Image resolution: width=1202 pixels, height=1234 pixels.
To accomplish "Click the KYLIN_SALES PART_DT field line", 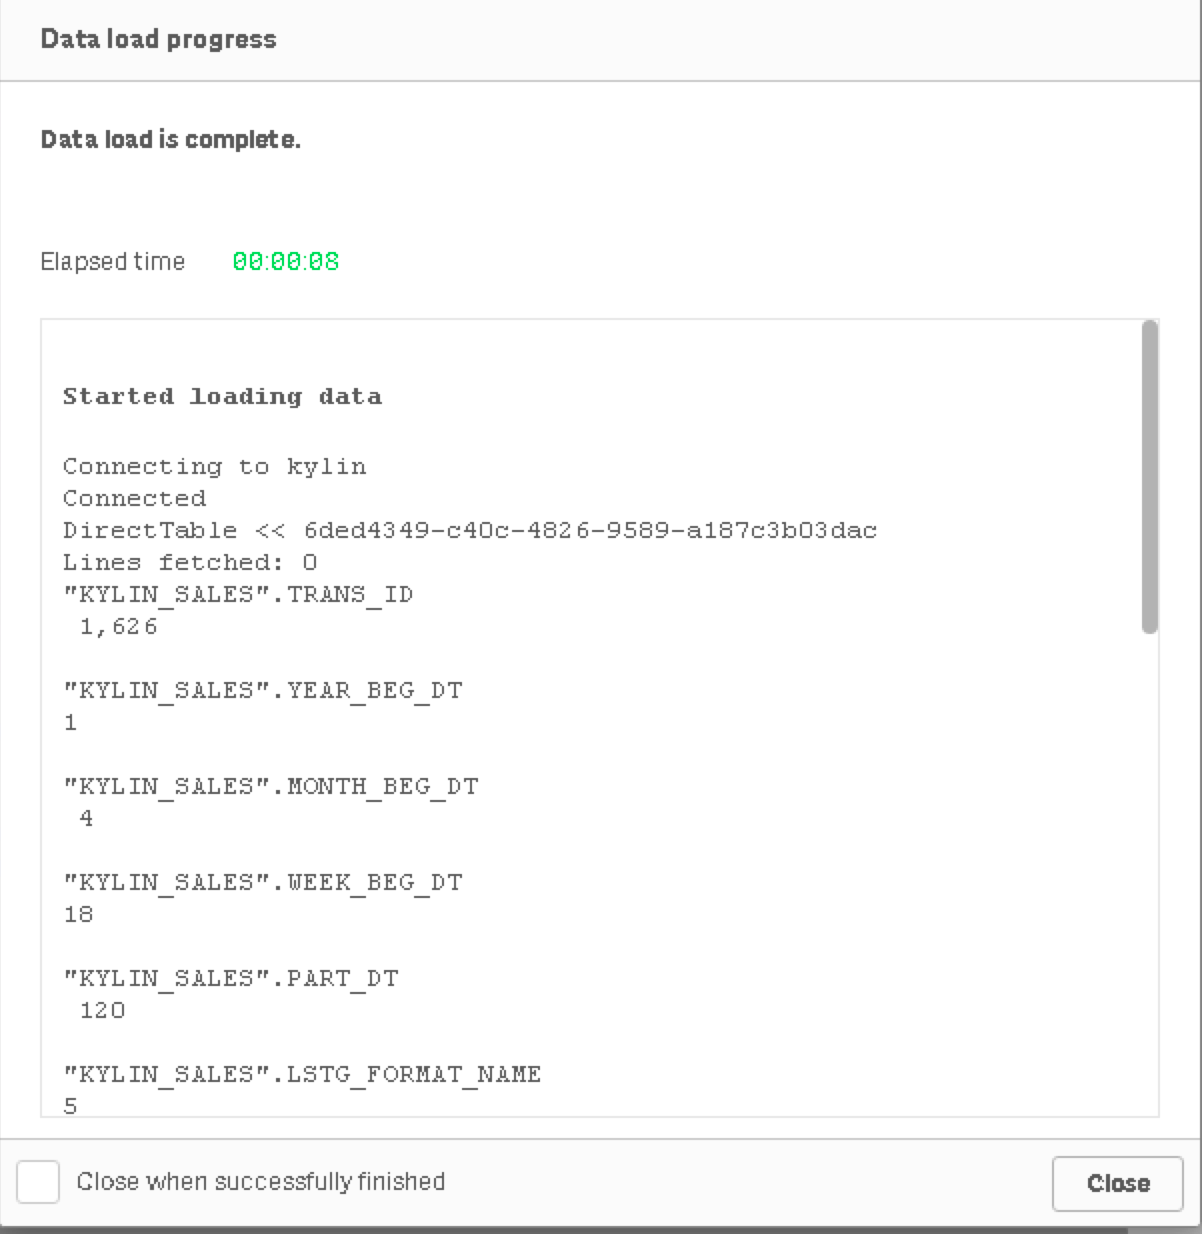I will 230,978.
